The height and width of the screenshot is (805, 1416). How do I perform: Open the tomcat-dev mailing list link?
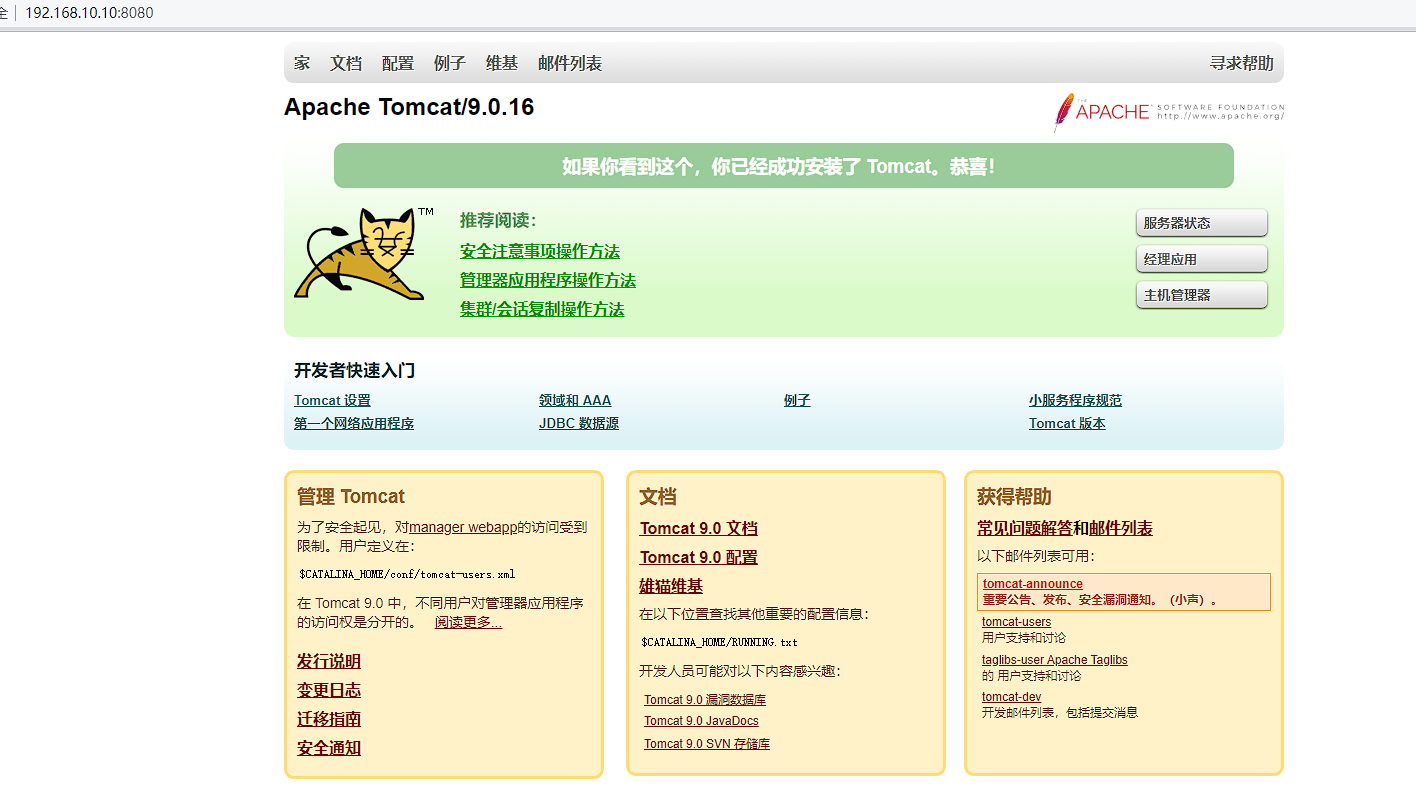pos(1012,697)
